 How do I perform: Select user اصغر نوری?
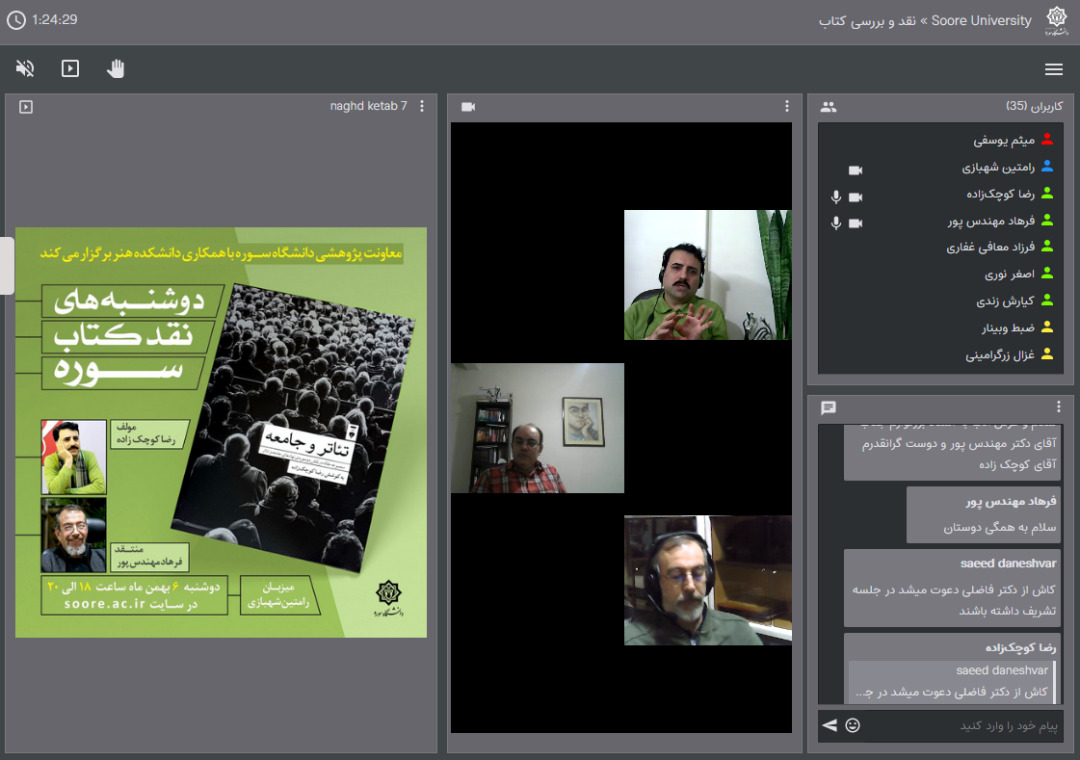pyautogui.click(x=940, y=274)
